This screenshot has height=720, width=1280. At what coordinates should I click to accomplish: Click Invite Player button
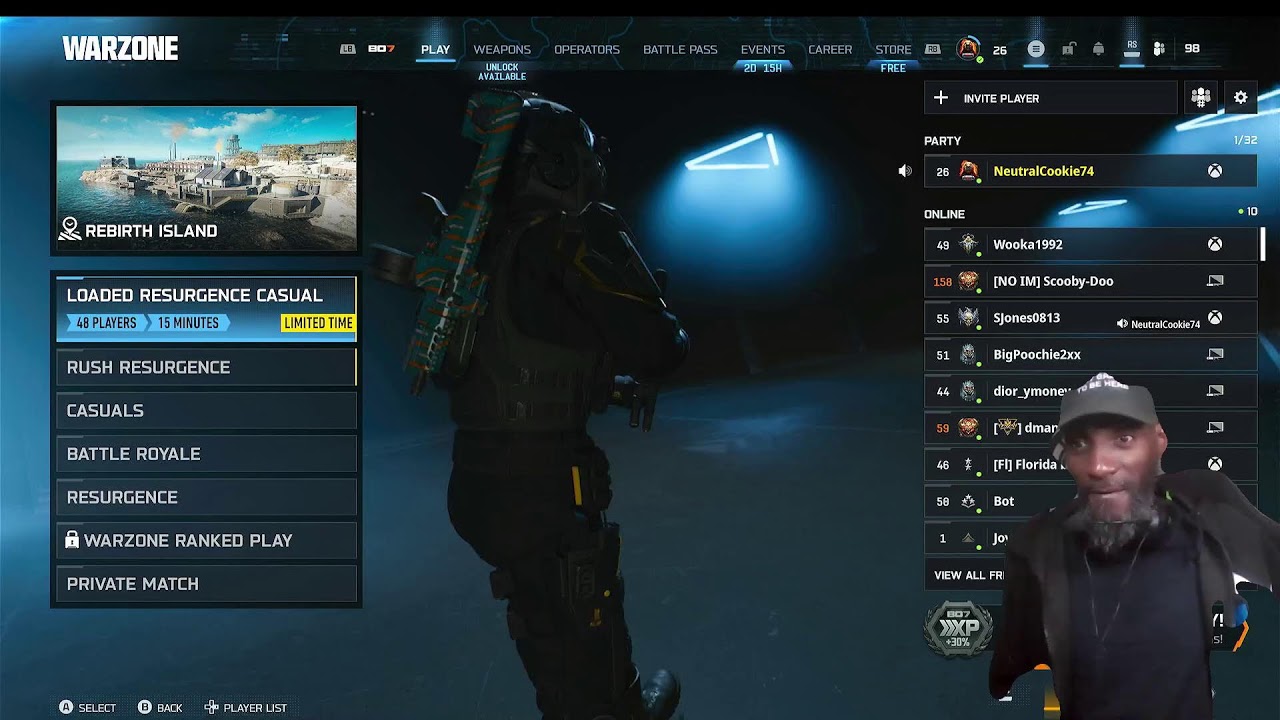coord(1050,98)
